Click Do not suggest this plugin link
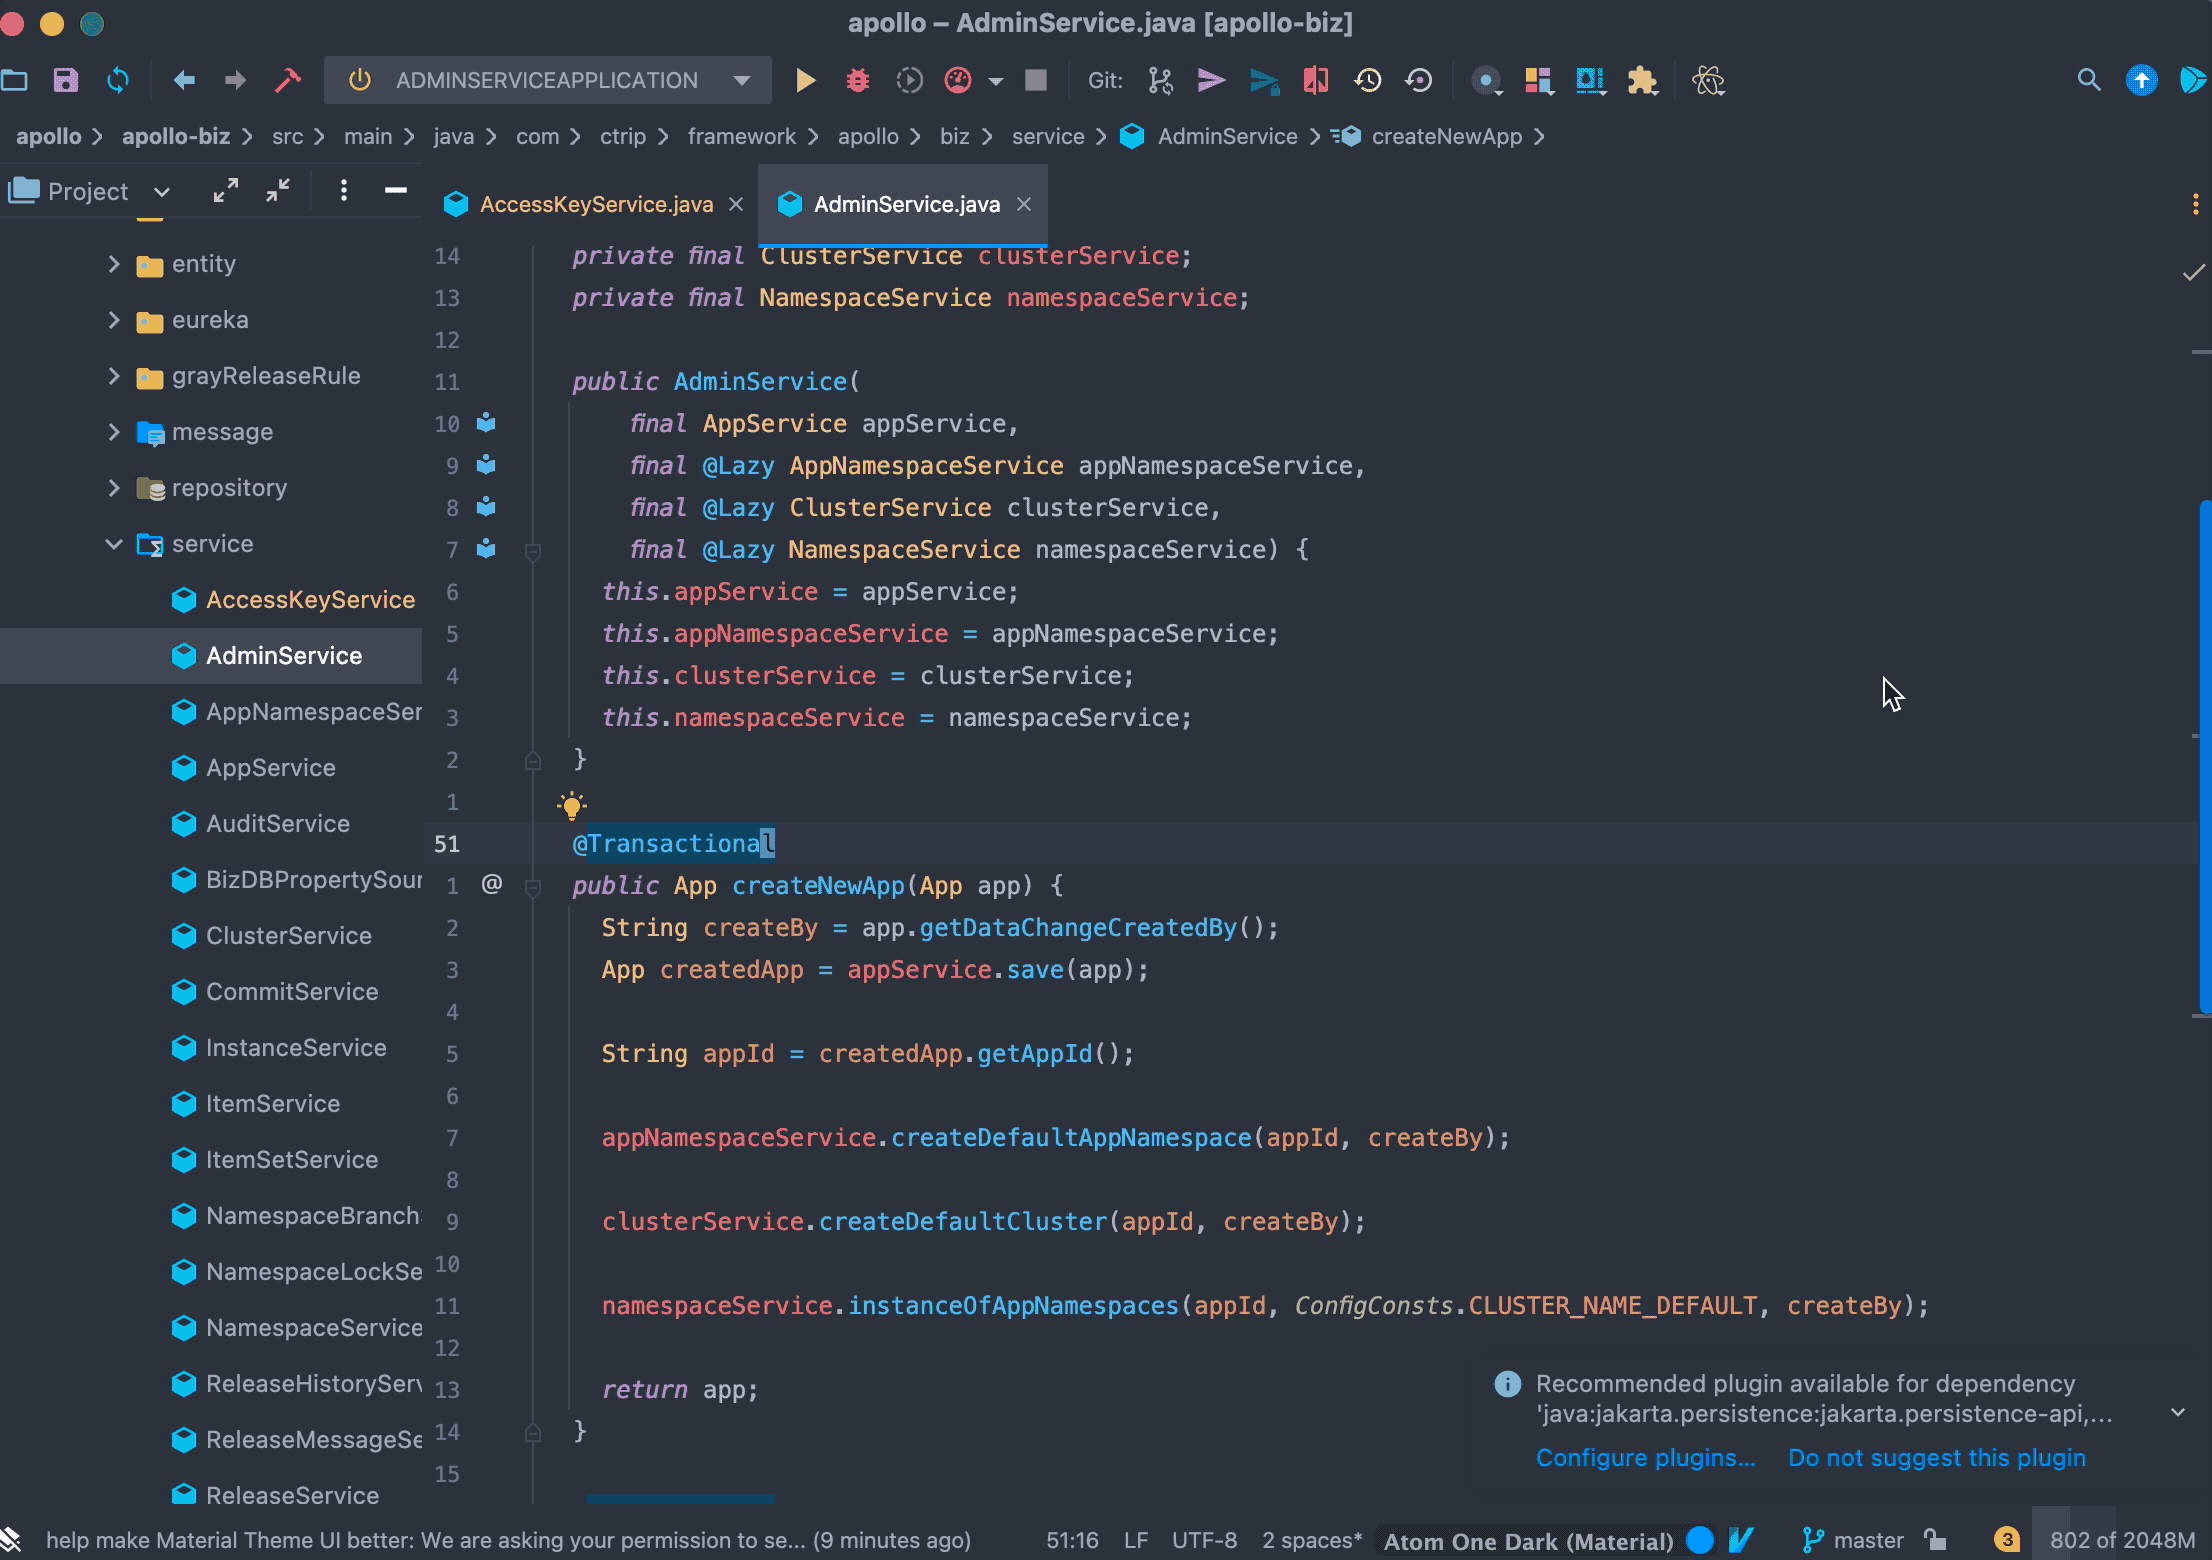The image size is (2212, 1560). coord(1937,1455)
